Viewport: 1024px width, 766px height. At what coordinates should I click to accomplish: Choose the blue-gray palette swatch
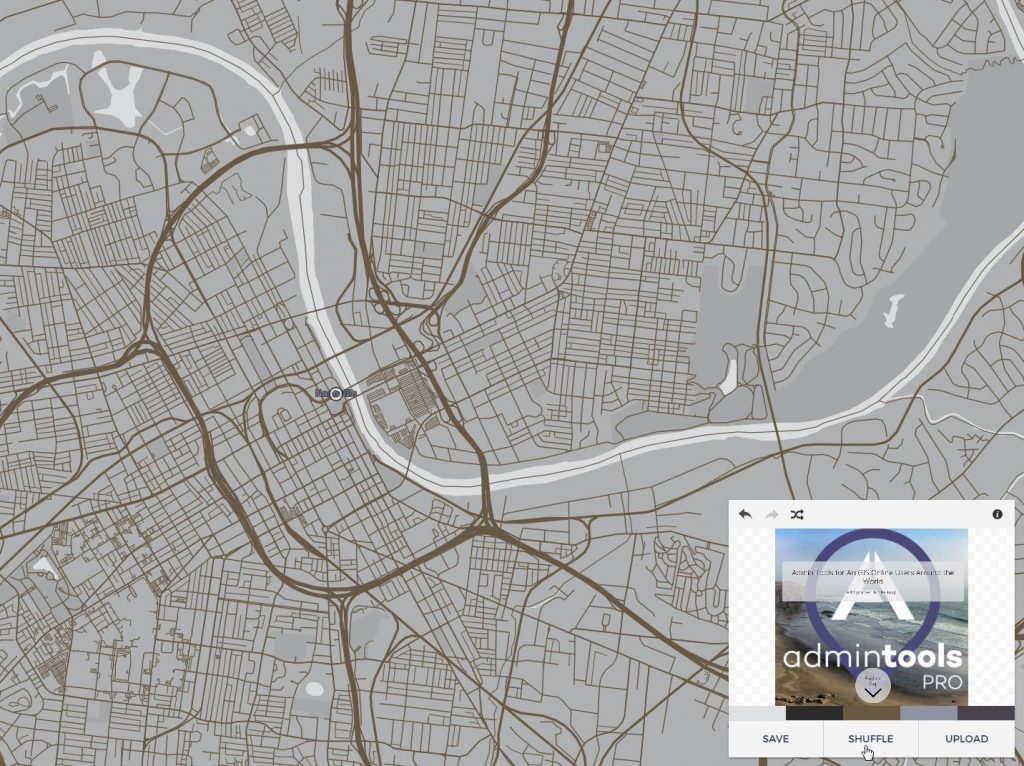pos(928,713)
